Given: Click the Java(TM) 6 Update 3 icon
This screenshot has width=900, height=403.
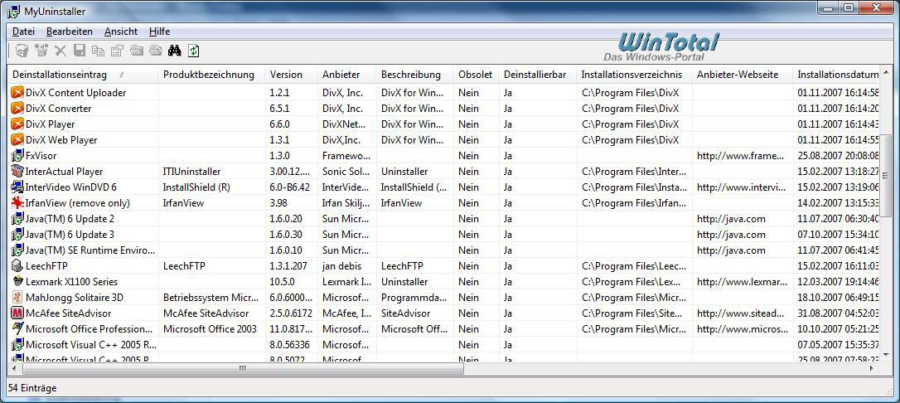Looking at the screenshot, I should [17, 234].
